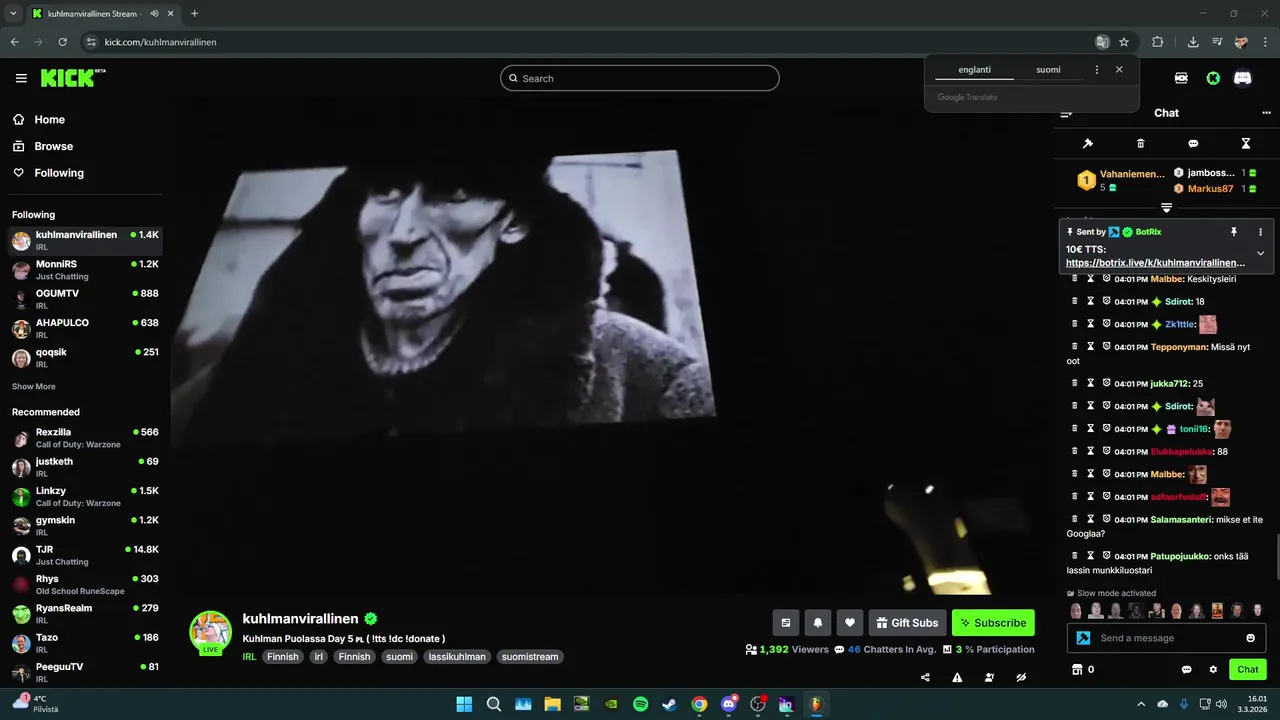Screen dimensions: 1280x720
Task: Click the Windows Start button
Action: click(x=464, y=704)
